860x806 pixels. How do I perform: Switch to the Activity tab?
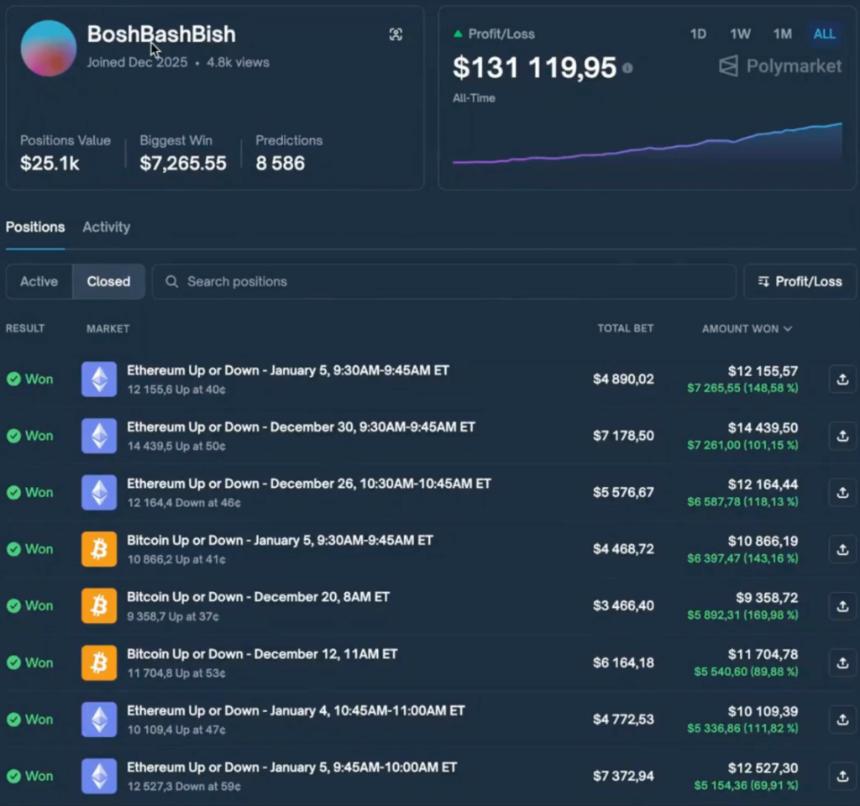tap(106, 227)
